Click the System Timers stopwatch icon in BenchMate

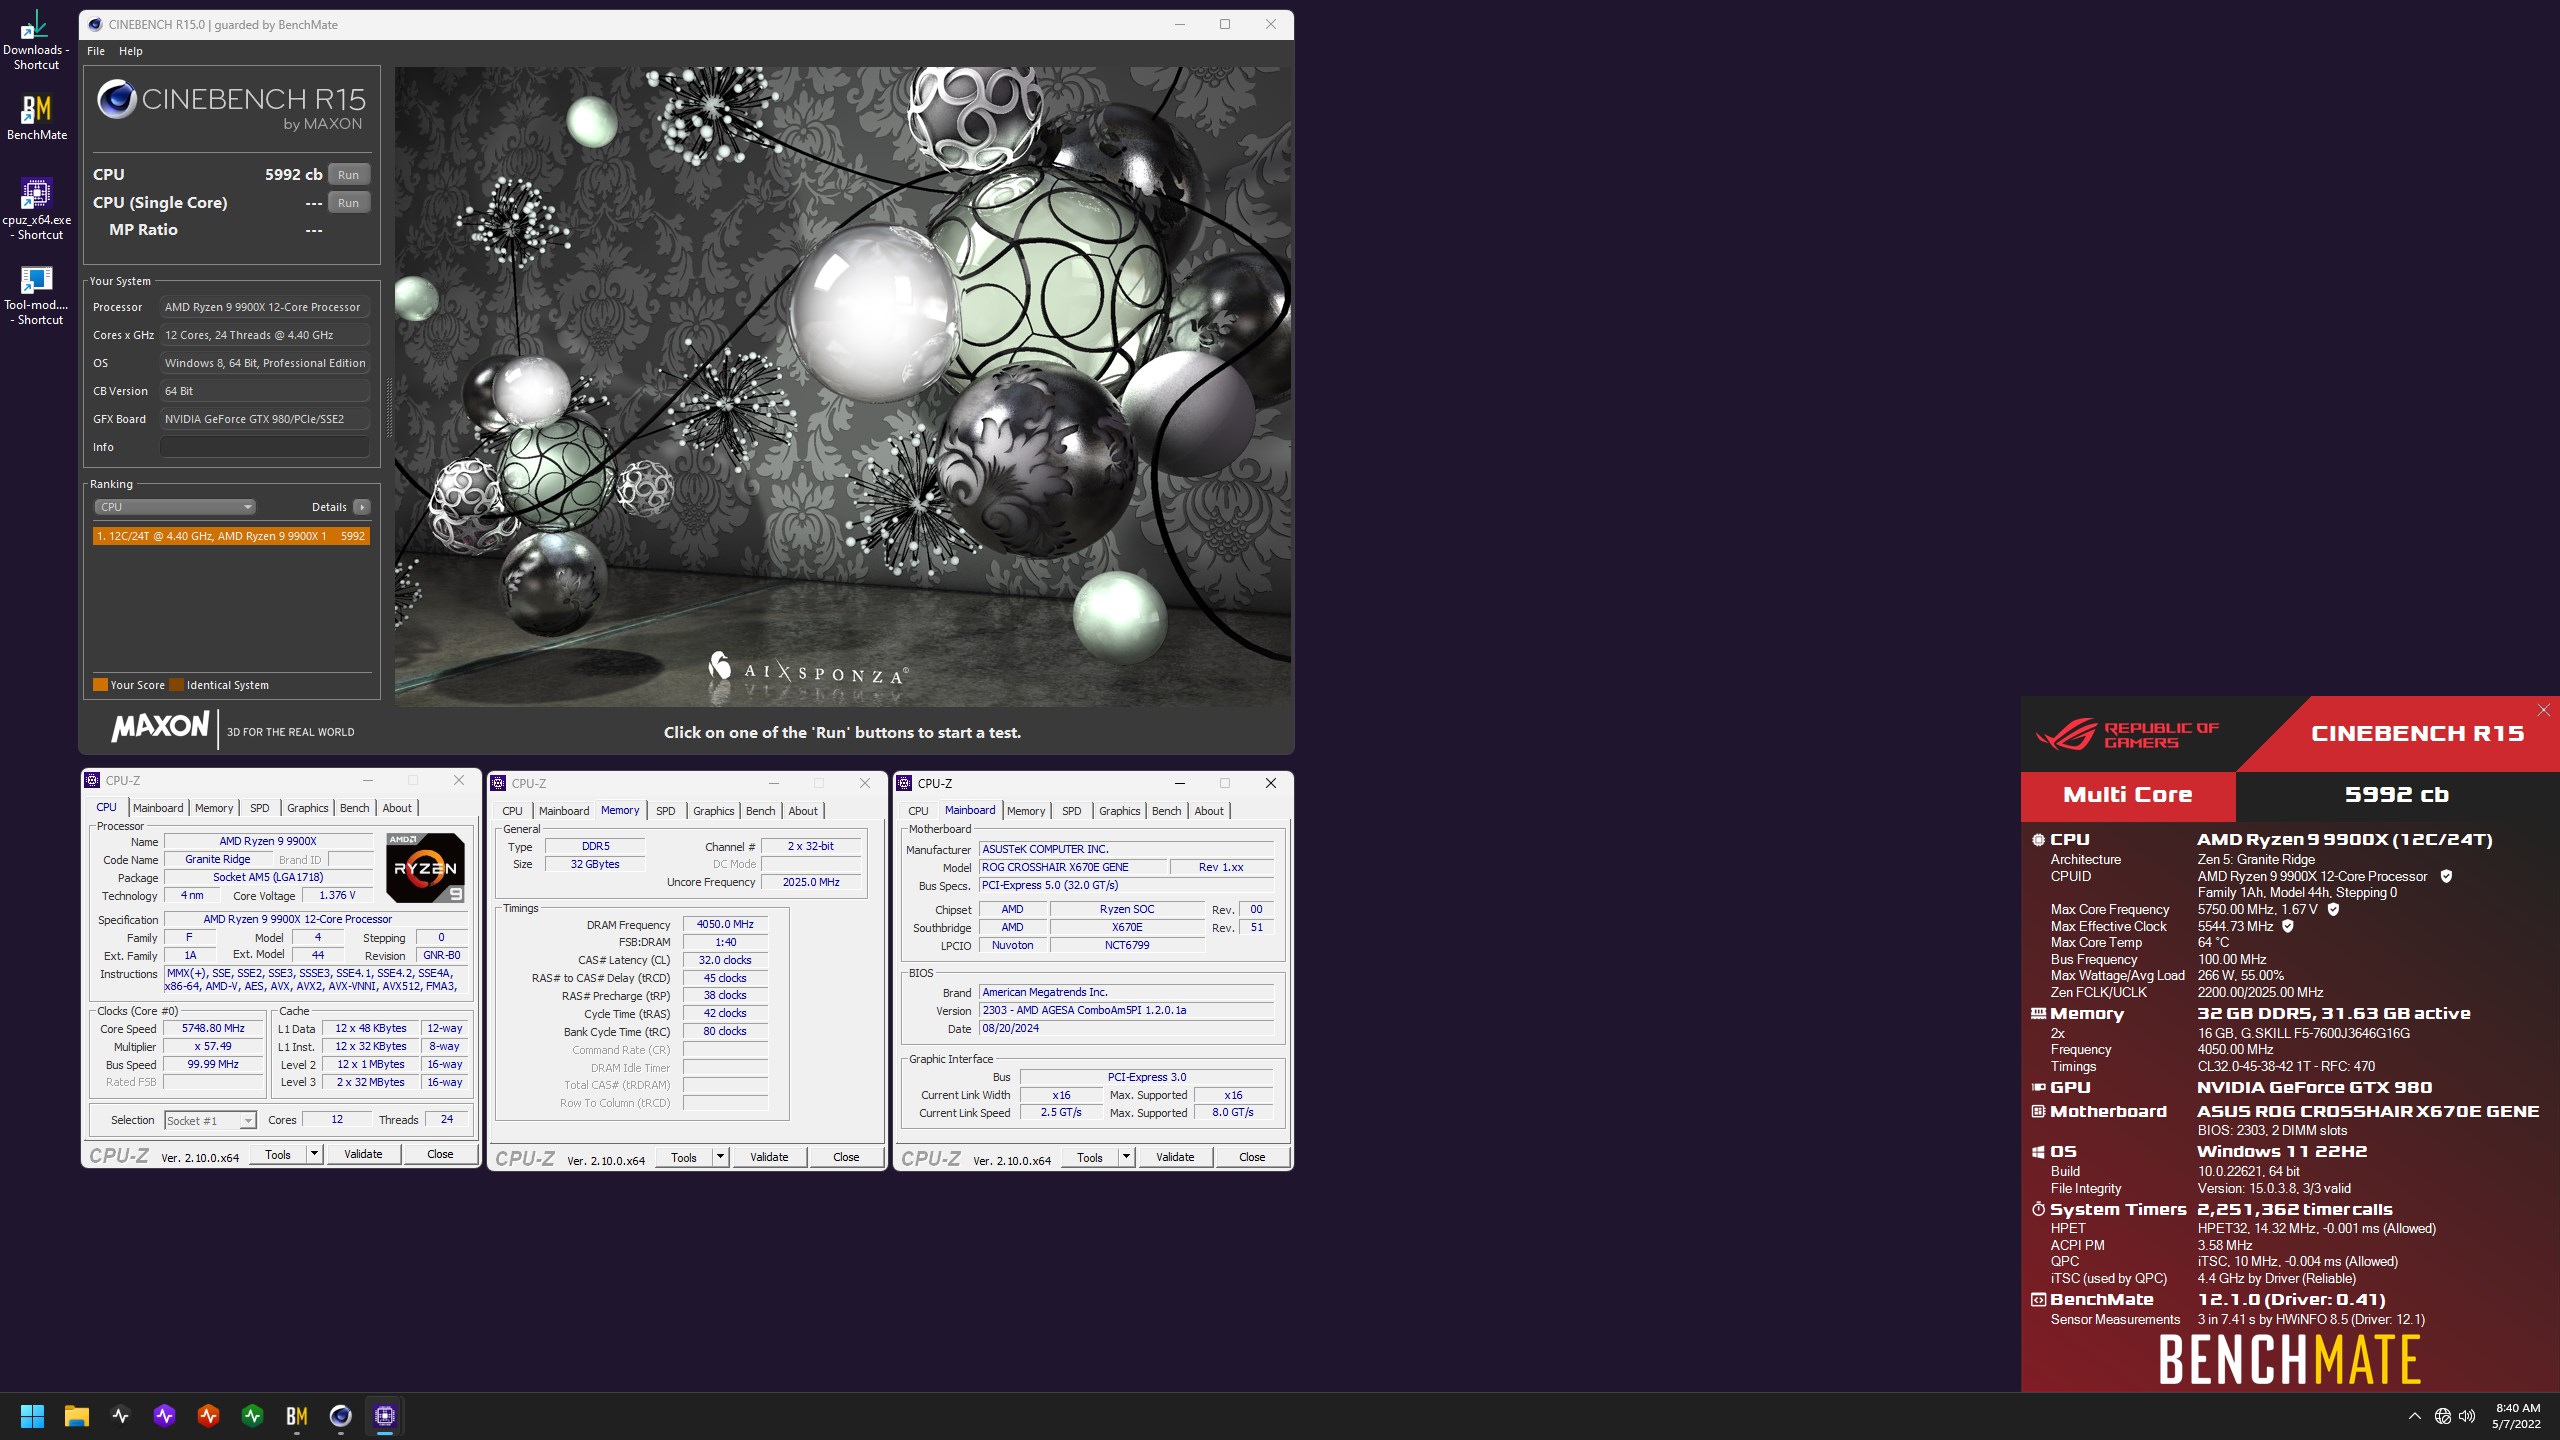pyautogui.click(x=2038, y=1209)
